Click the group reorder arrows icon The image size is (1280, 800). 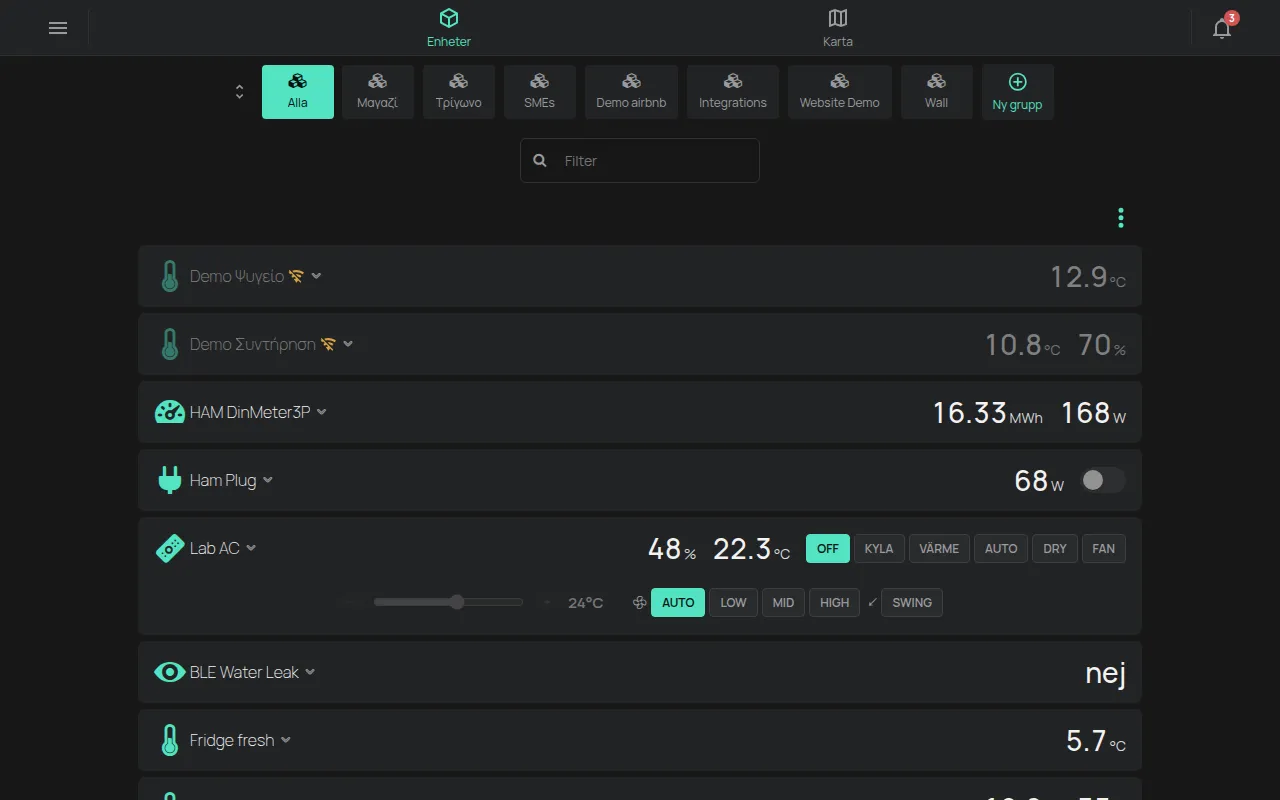point(240,92)
